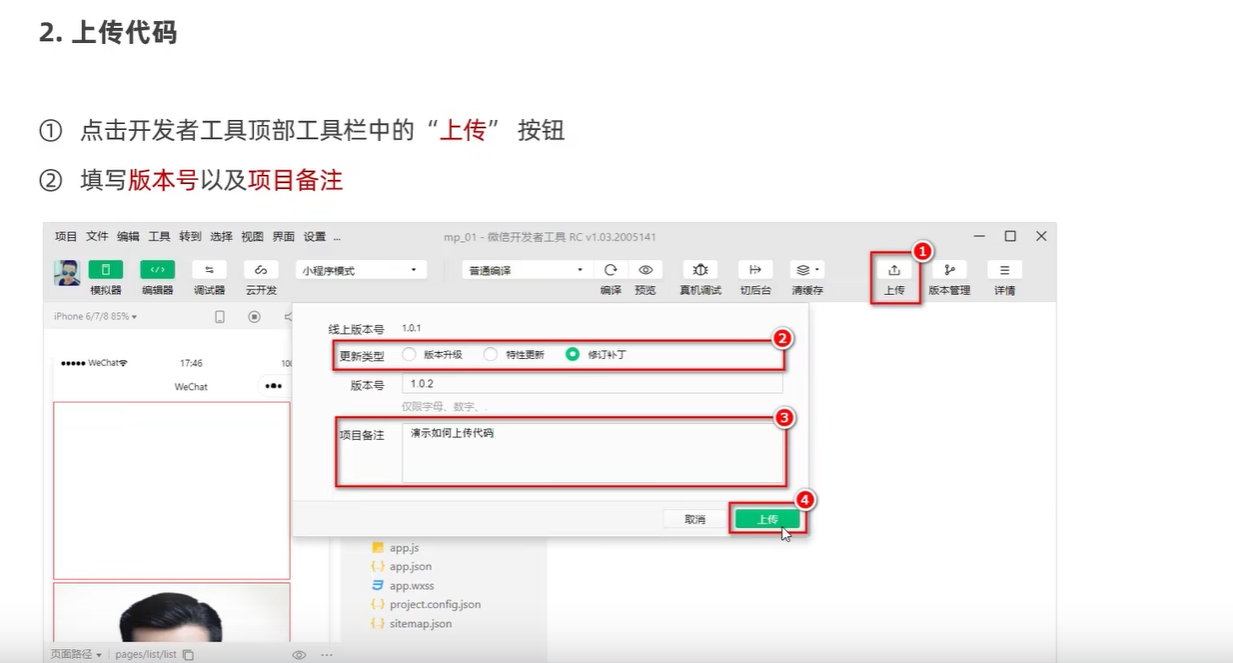
Task: Click the portrait image in simulator
Action: (x=171, y=613)
